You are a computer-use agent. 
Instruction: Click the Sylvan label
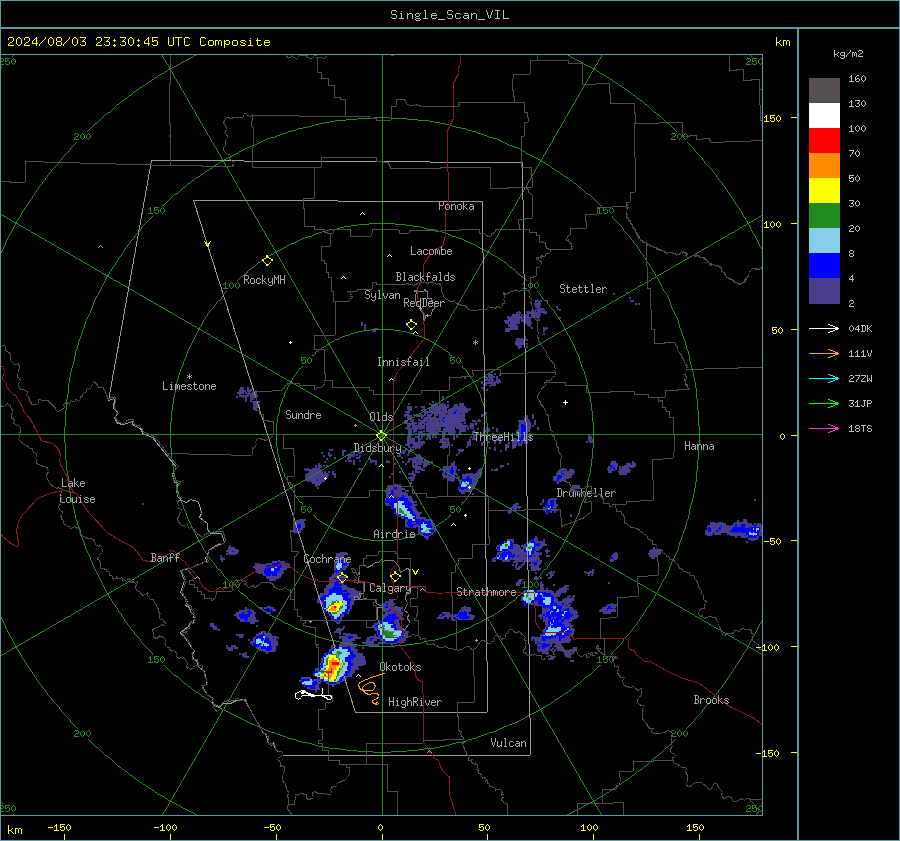(x=382, y=295)
